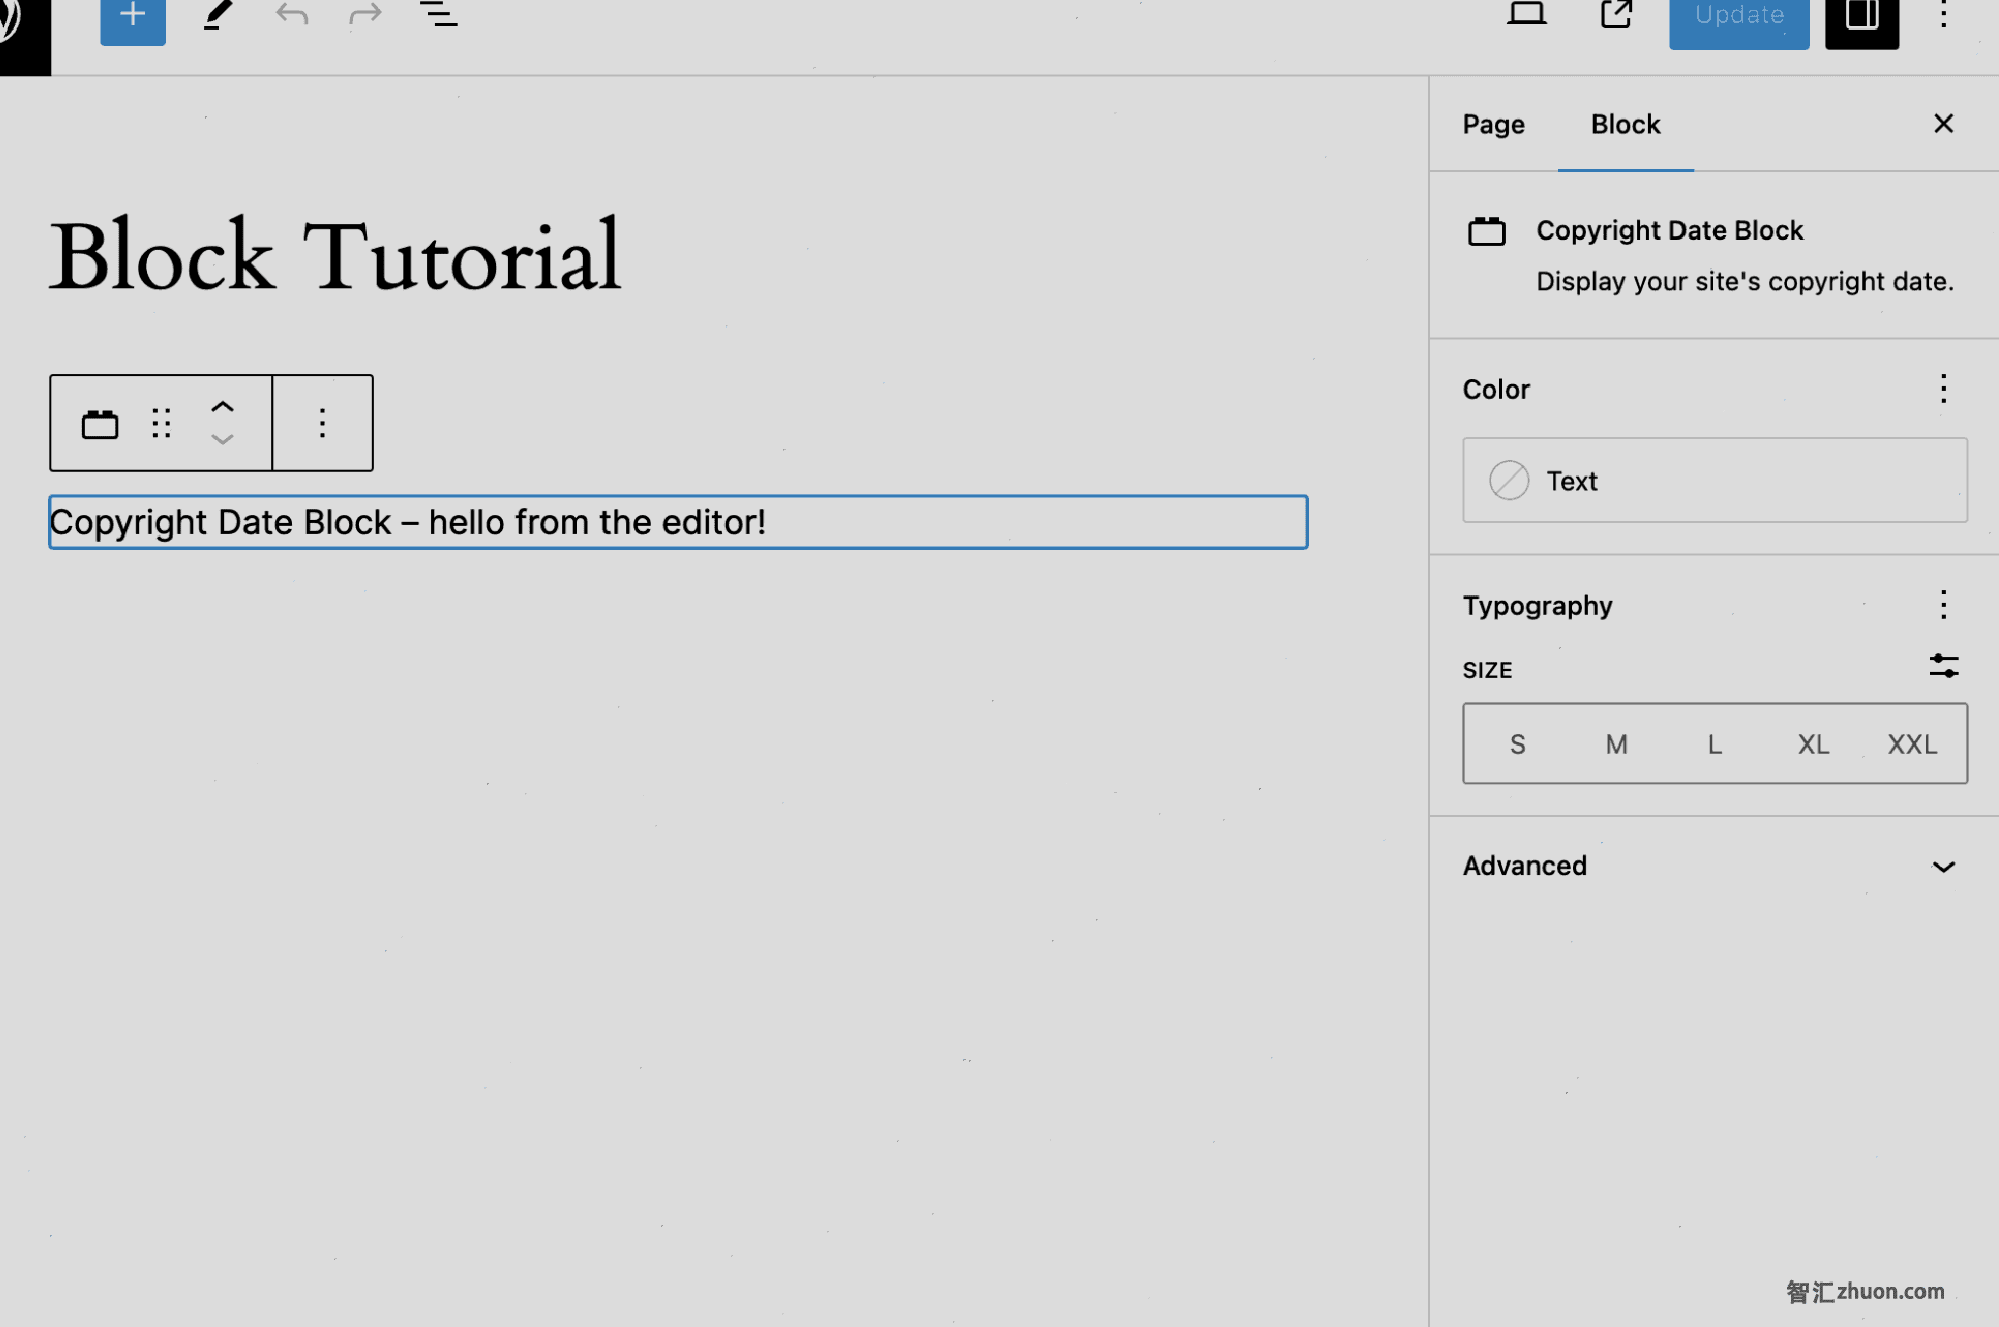This screenshot has height=1327, width=1999.
Task: Click the Typography panel heading
Action: click(x=1537, y=606)
